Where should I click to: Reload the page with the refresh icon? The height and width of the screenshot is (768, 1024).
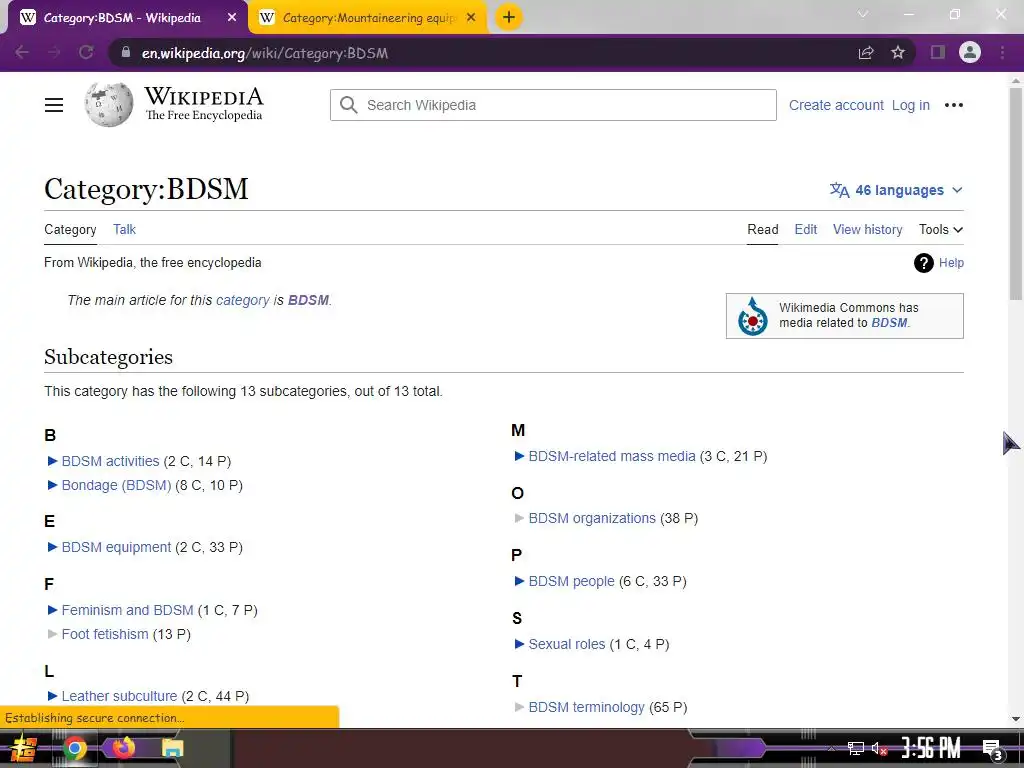pos(86,52)
